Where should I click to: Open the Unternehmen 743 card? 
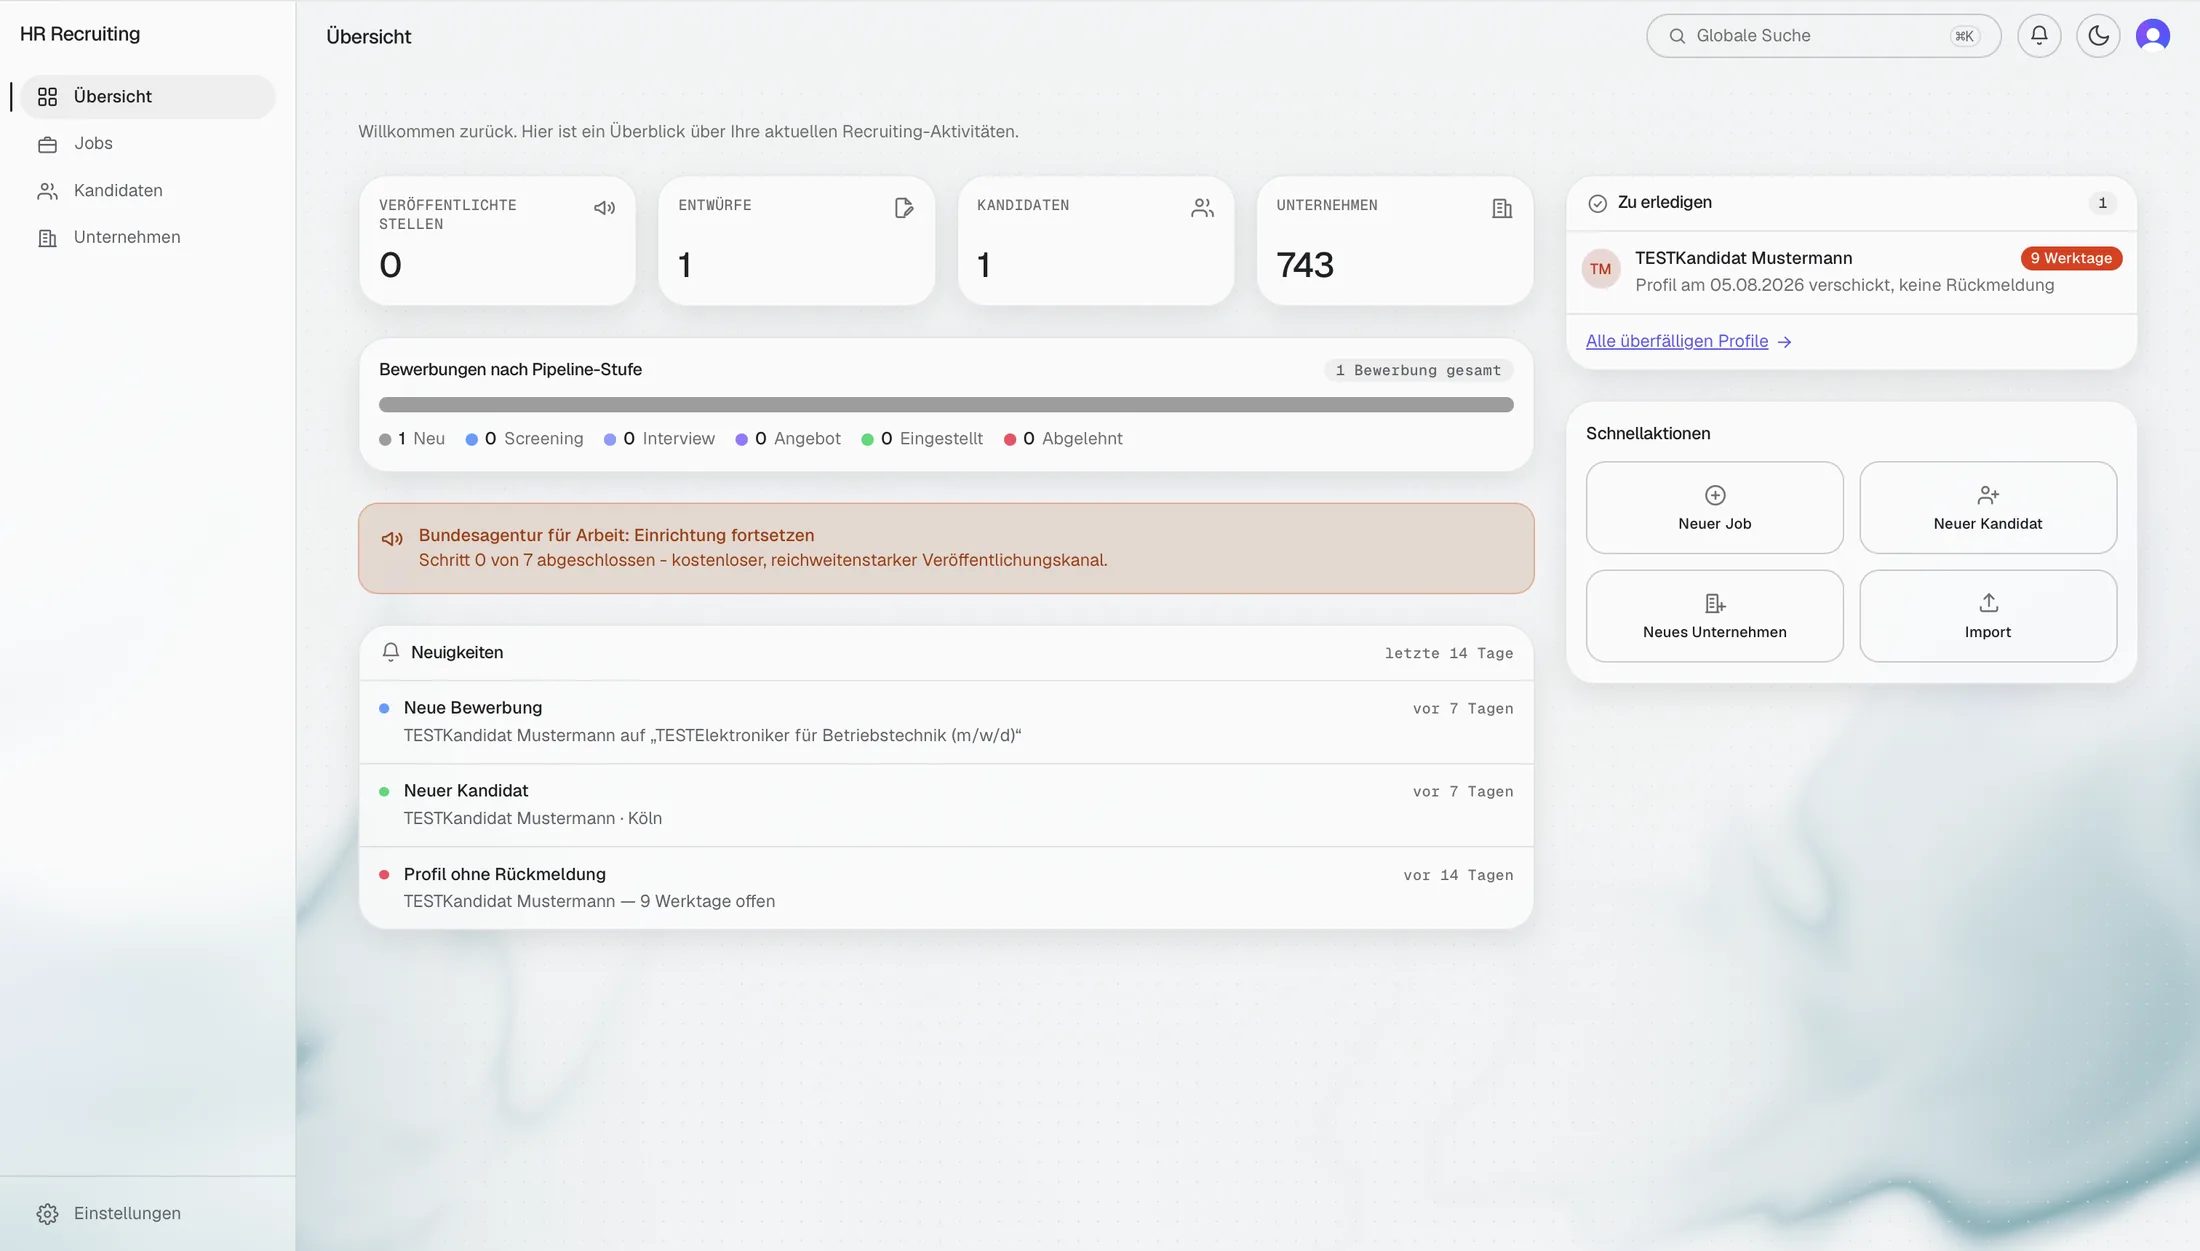[x=1395, y=241]
